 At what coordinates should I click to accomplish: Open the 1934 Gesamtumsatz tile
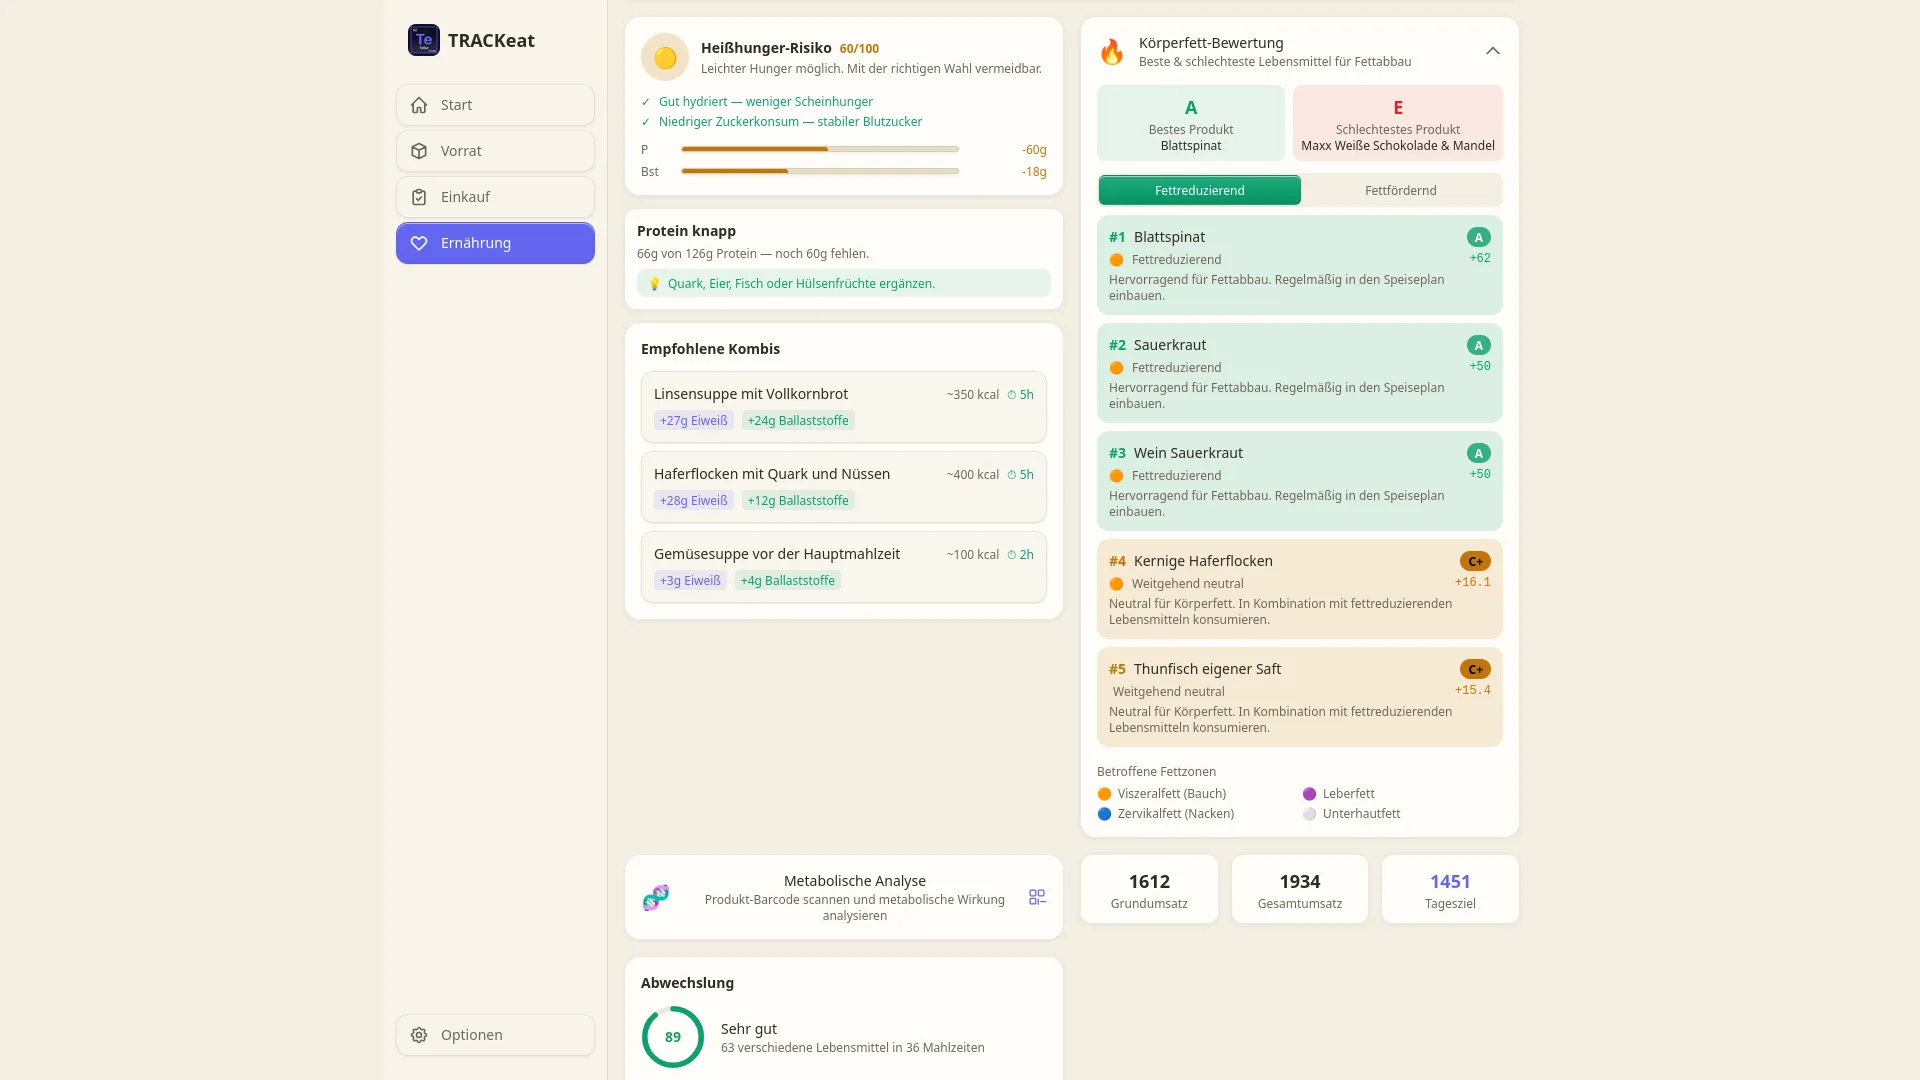coord(1300,889)
